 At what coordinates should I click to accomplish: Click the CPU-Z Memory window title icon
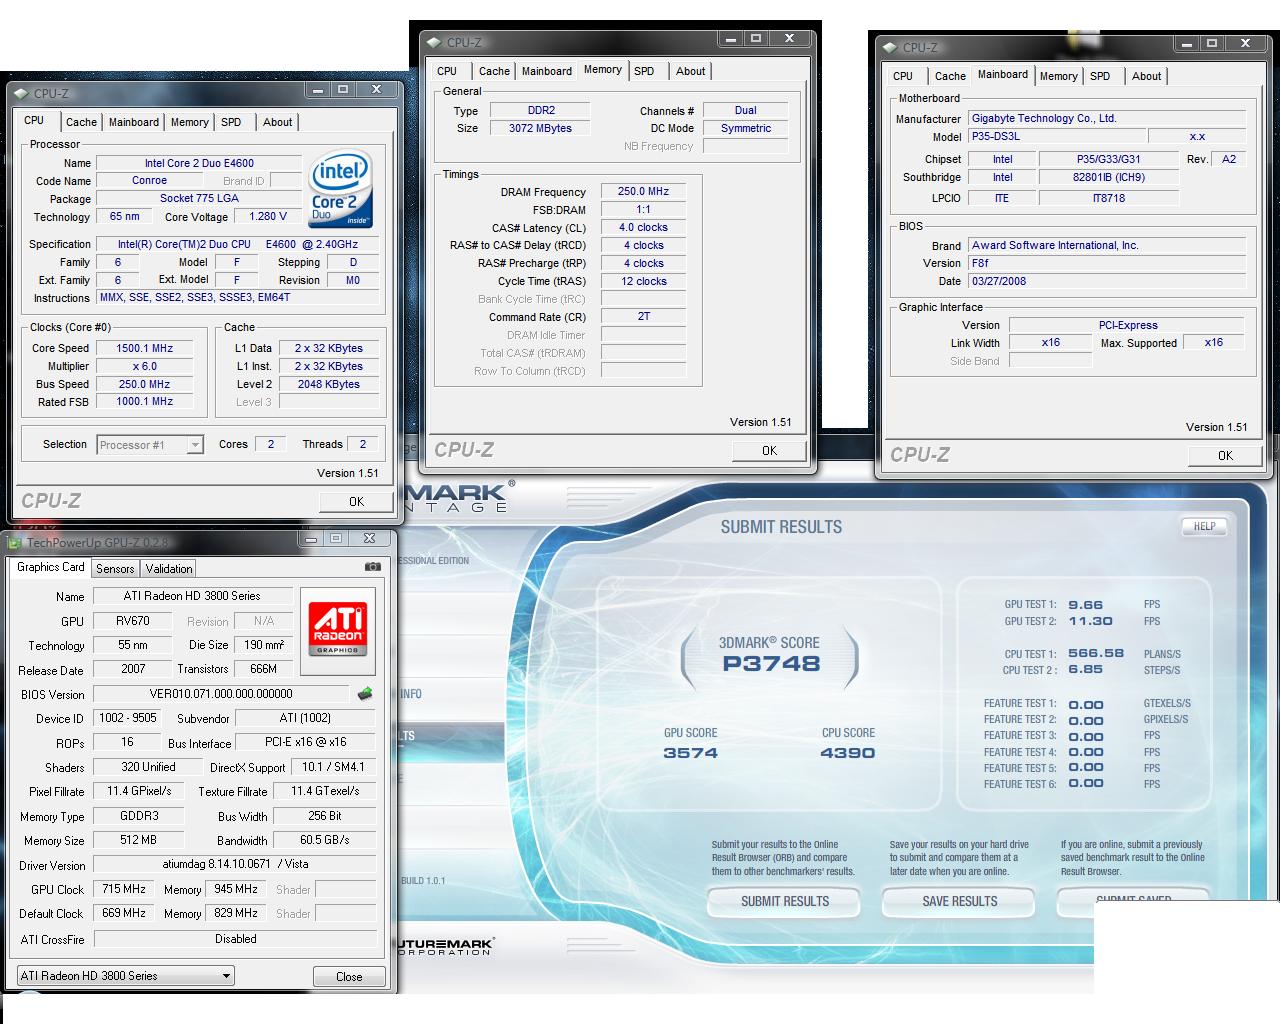tap(433, 42)
